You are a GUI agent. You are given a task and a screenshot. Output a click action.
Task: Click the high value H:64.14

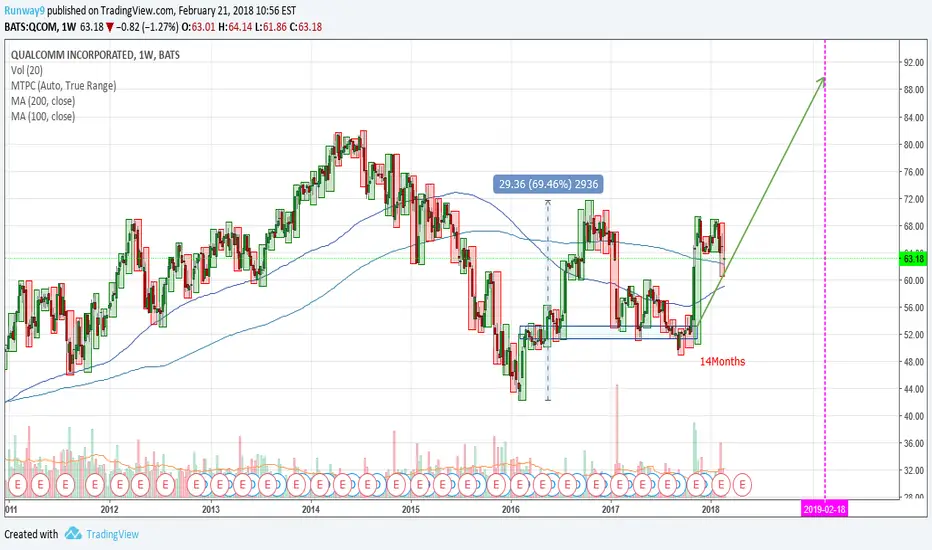(235, 27)
